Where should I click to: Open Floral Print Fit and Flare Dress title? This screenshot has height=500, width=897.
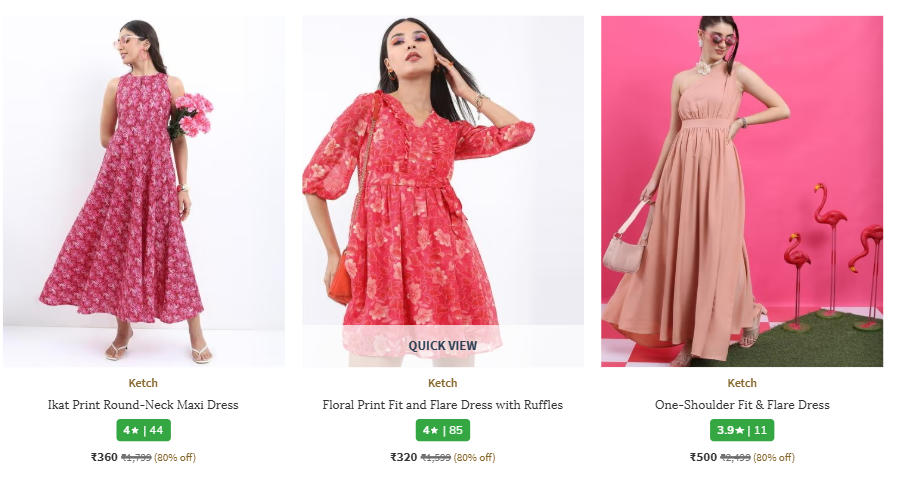[x=442, y=405]
